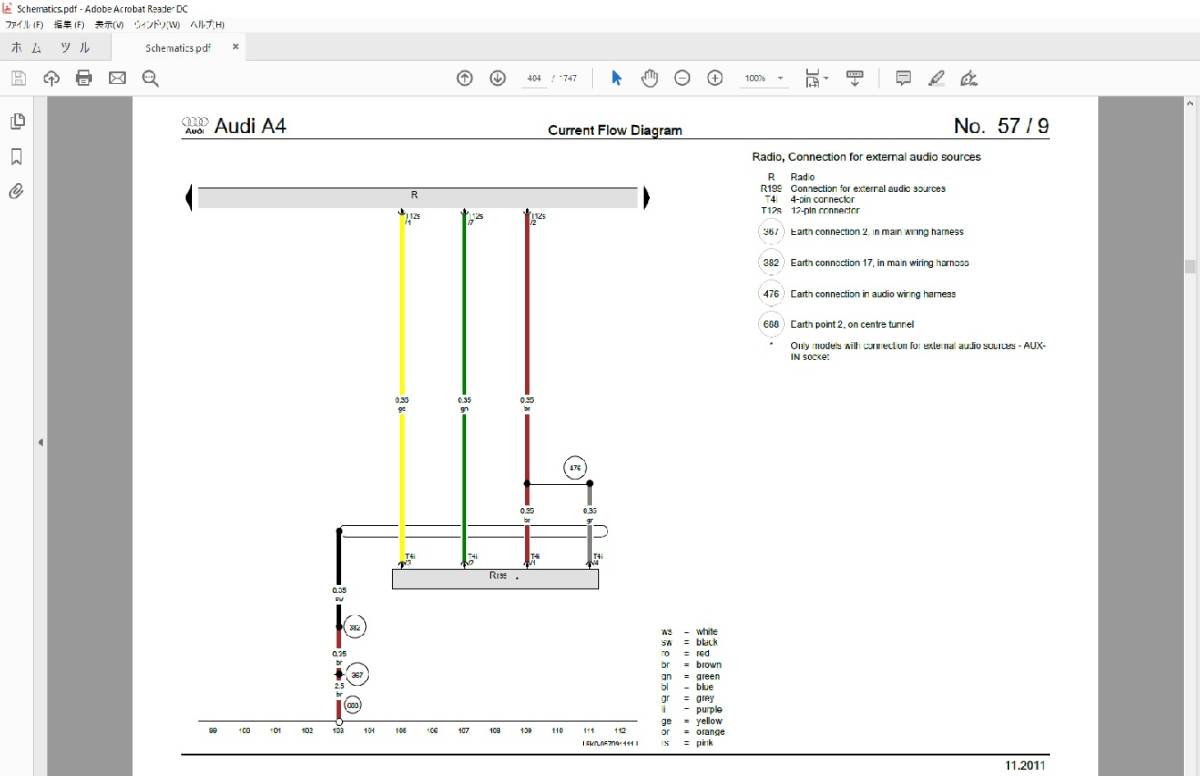This screenshot has height=776, width=1200.
Task: Click 'orange' in the color legend
Action: [x=711, y=732]
